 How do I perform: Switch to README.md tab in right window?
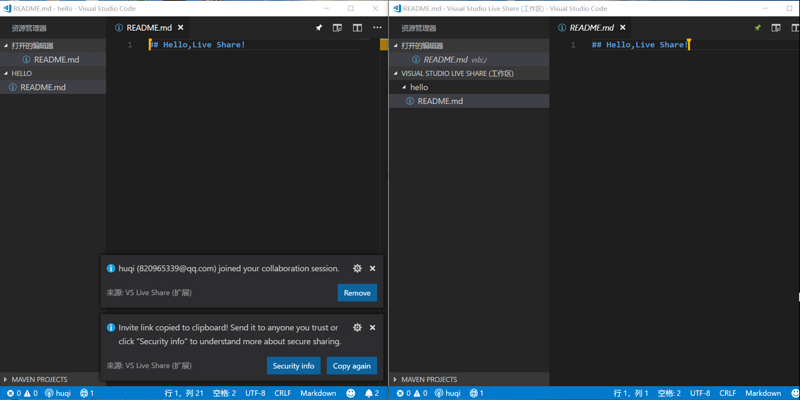coord(591,28)
